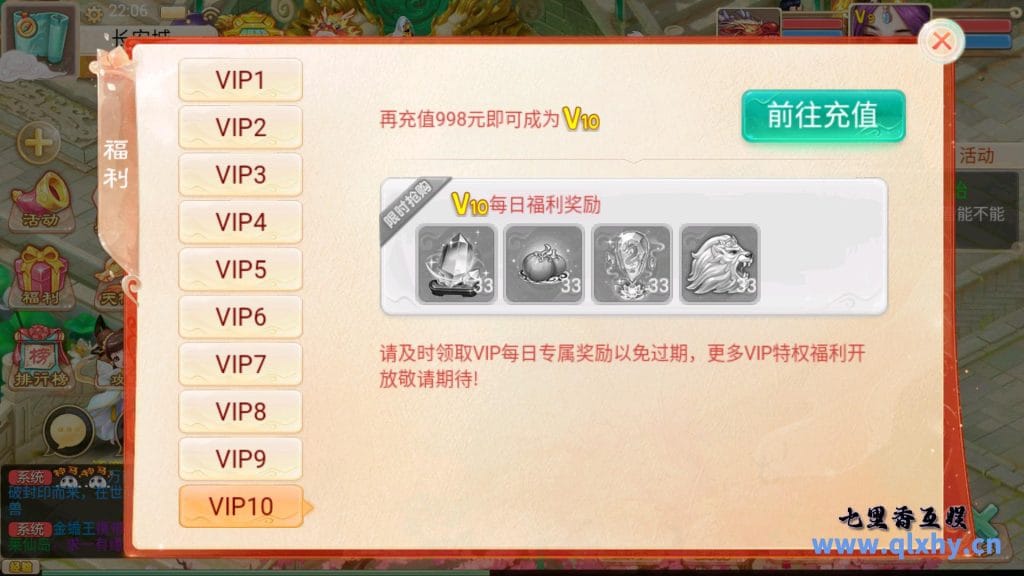This screenshot has width=1024, height=576.
Task: Select the VIP5 tab
Action: pyautogui.click(x=240, y=269)
